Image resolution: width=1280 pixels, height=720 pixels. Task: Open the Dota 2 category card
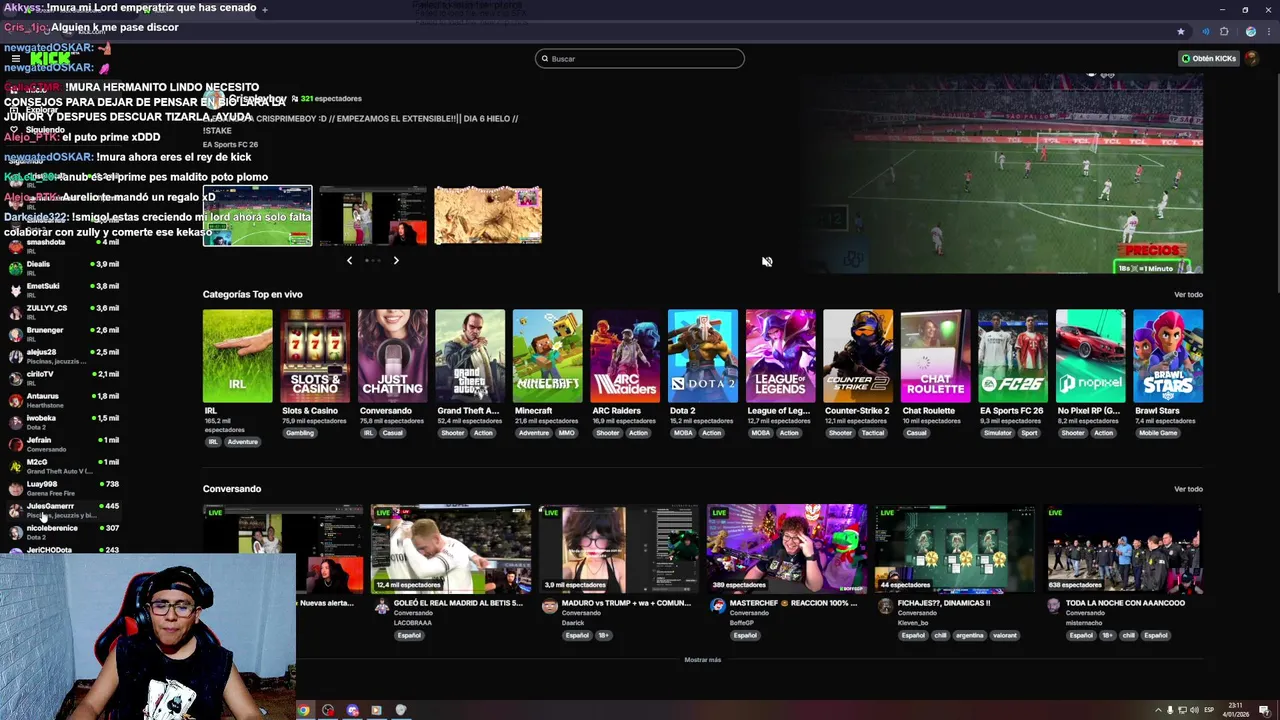coord(702,356)
